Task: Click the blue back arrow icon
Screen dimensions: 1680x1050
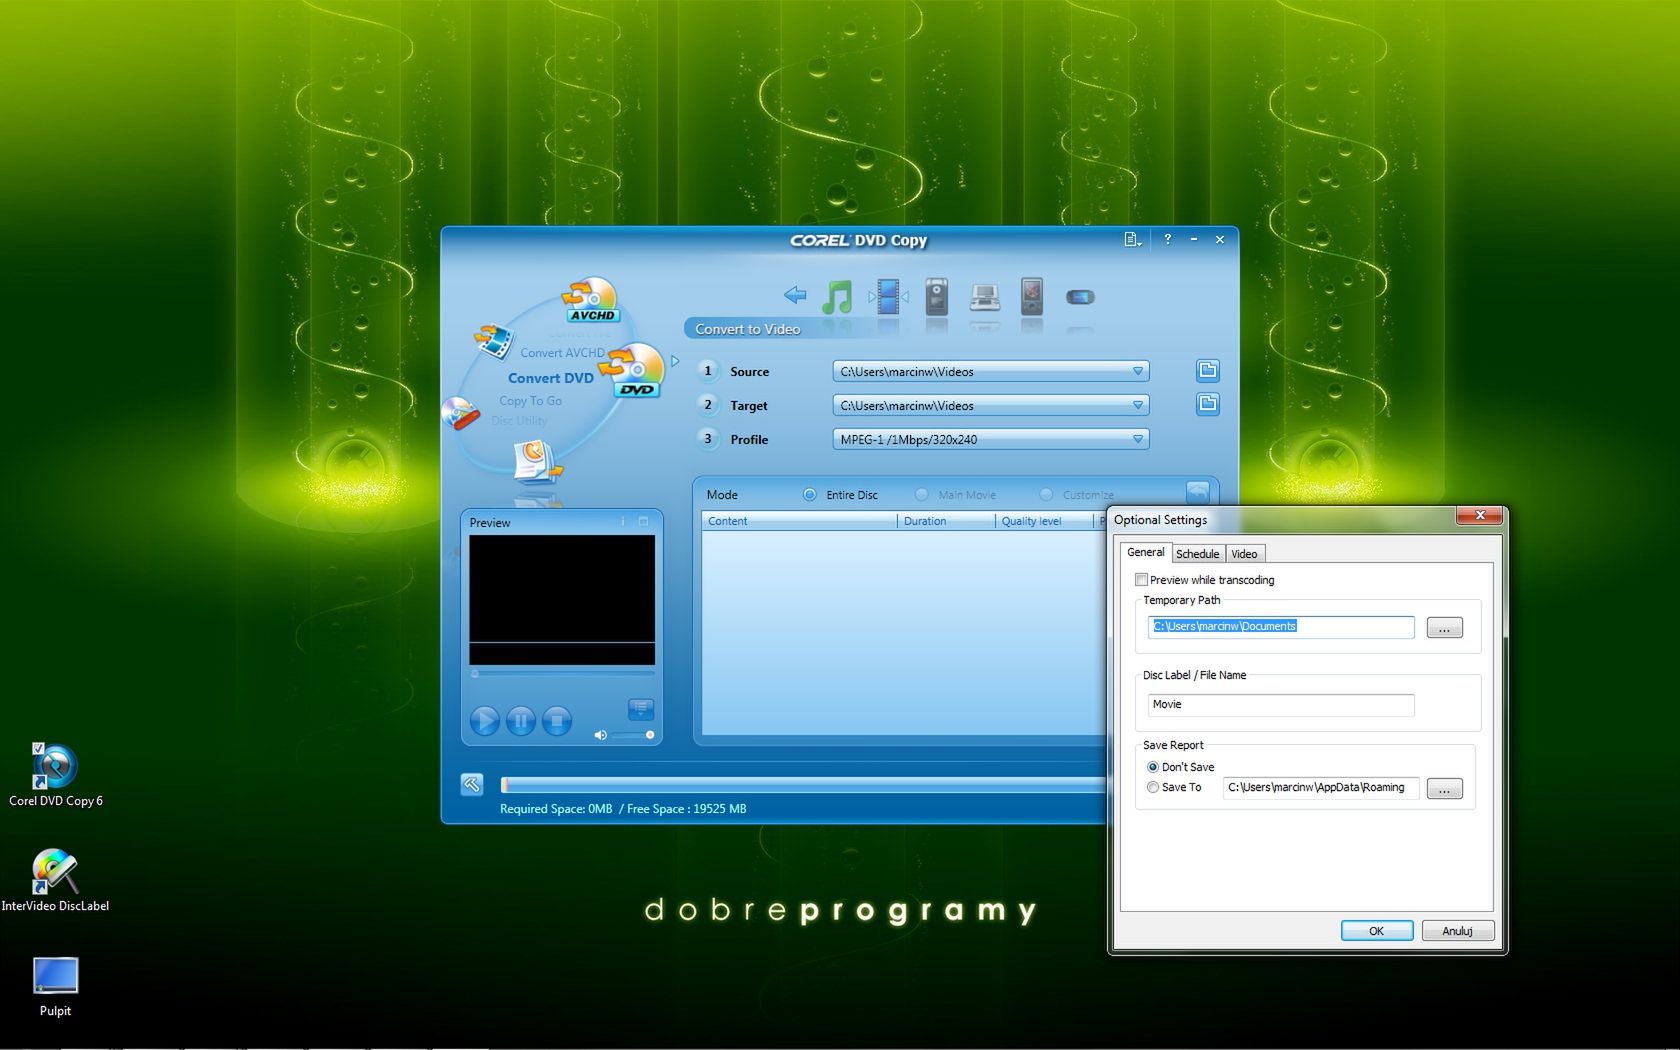Action: coord(795,295)
